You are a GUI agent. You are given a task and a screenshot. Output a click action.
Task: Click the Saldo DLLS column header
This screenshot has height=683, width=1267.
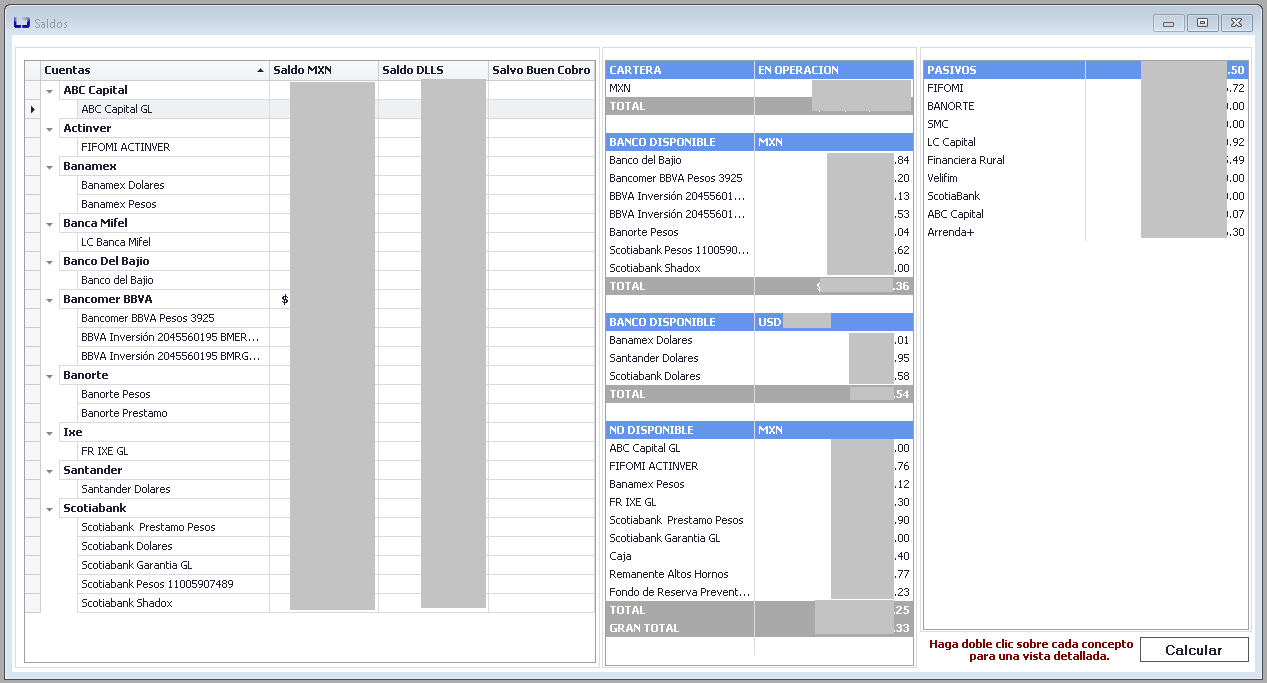click(433, 70)
